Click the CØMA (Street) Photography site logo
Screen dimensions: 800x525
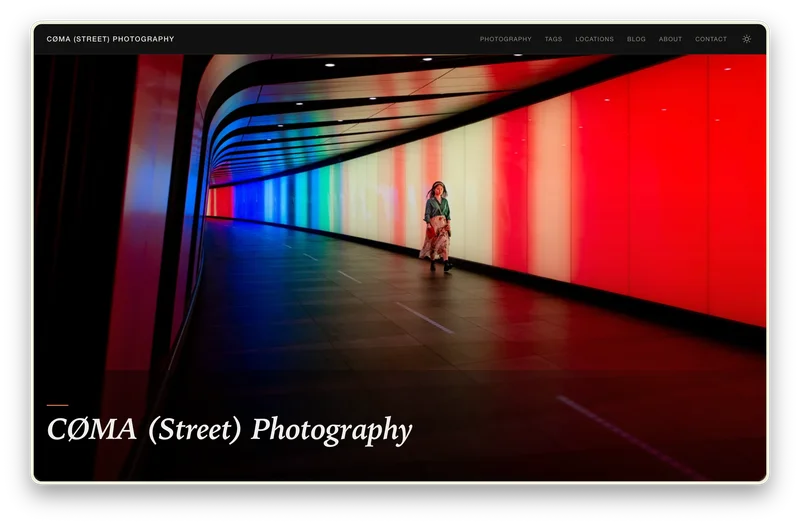(110, 39)
